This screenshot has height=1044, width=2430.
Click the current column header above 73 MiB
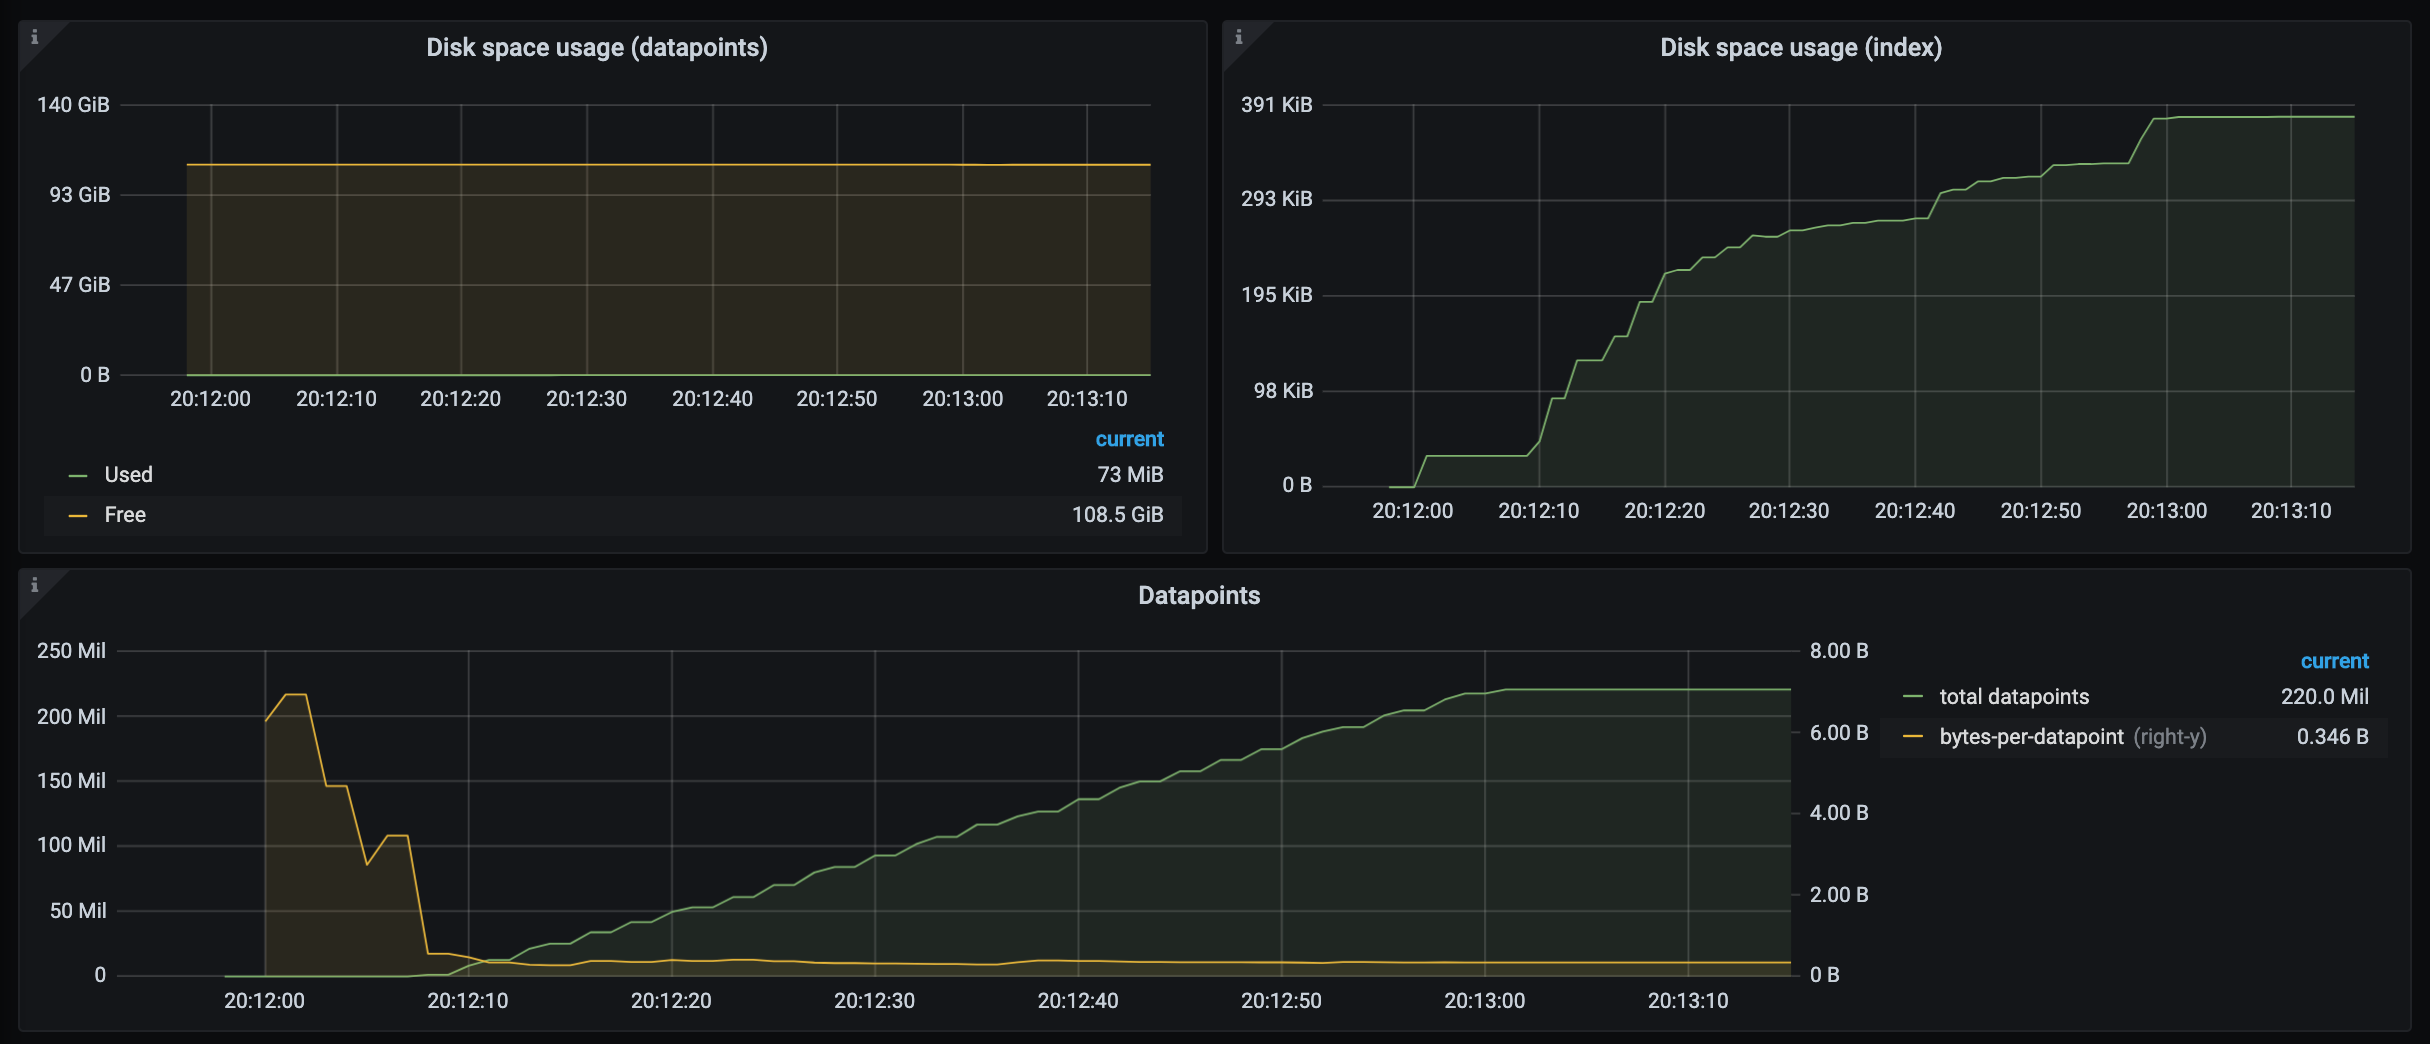(1129, 438)
